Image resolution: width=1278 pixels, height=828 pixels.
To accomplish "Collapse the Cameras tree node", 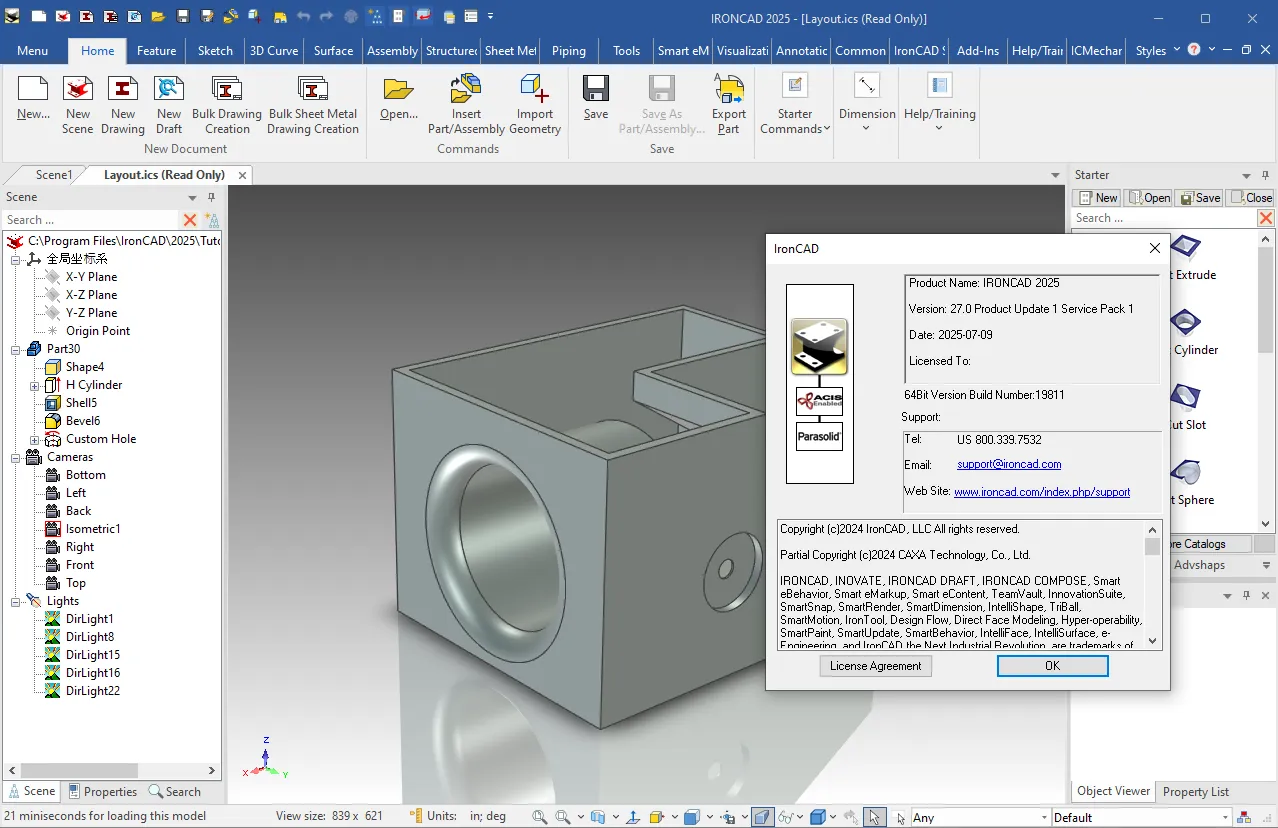I will click(x=15, y=457).
